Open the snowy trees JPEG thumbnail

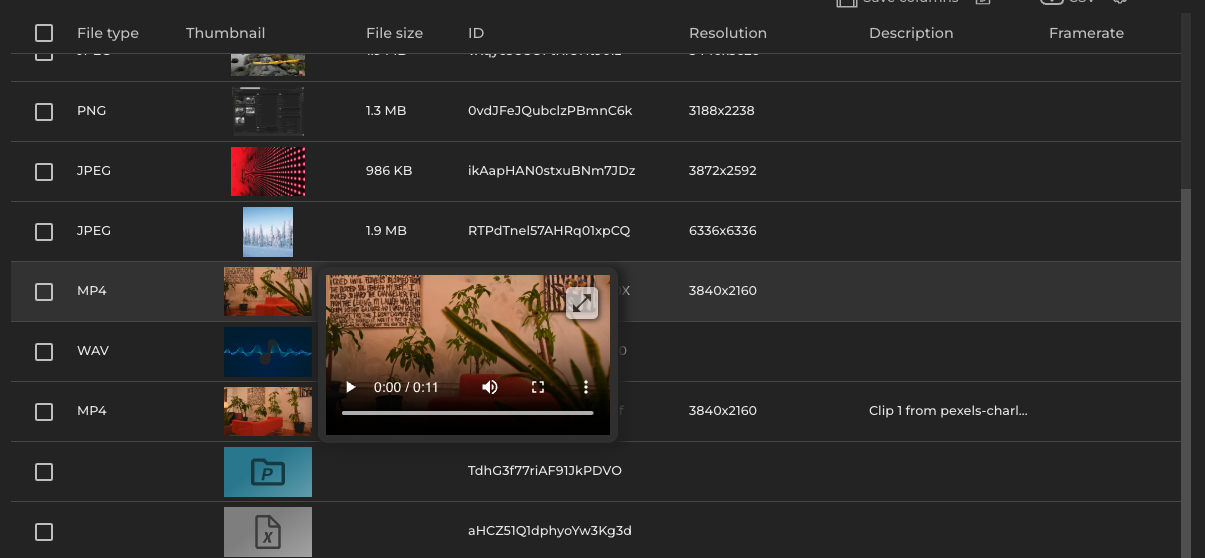(x=268, y=232)
